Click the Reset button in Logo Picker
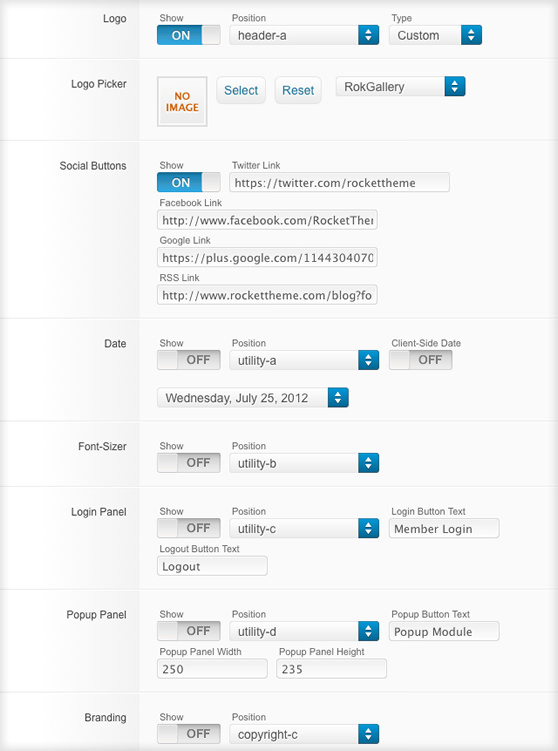Image resolution: width=558 pixels, height=751 pixels. pyautogui.click(x=298, y=90)
